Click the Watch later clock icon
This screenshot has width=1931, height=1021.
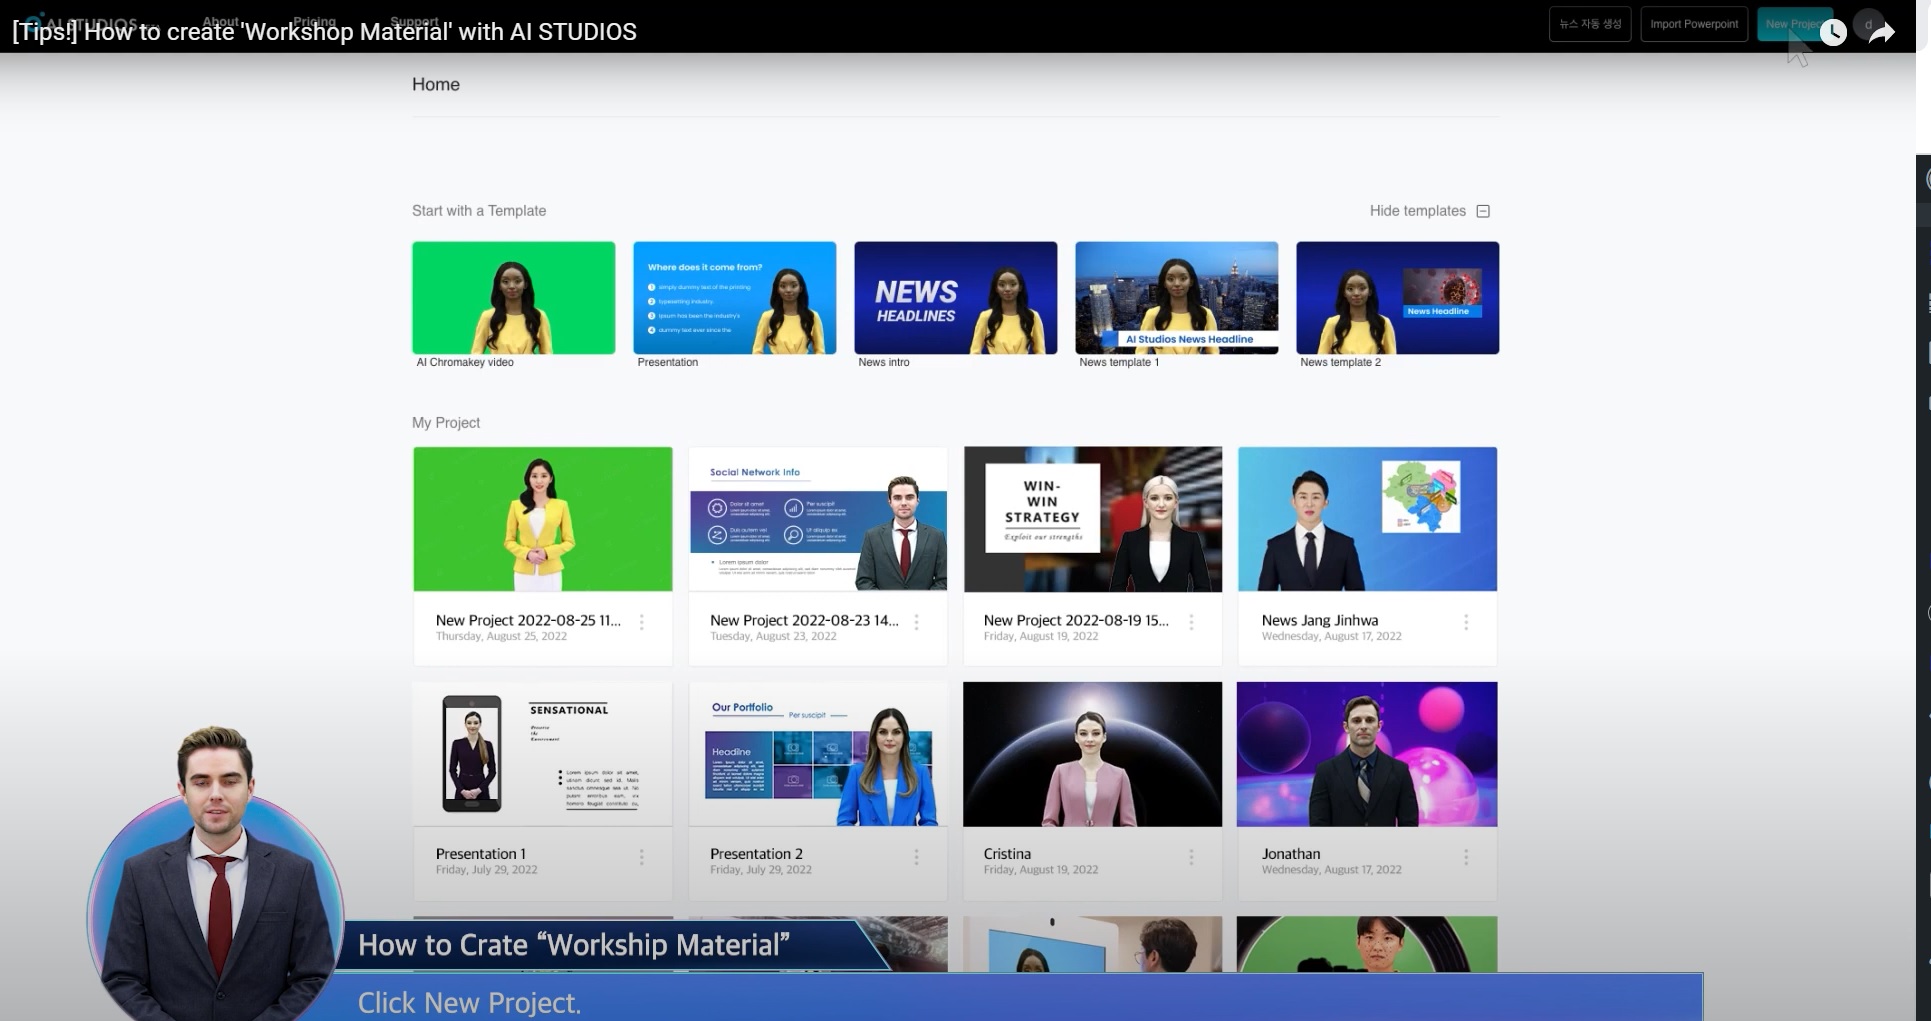click(x=1832, y=32)
